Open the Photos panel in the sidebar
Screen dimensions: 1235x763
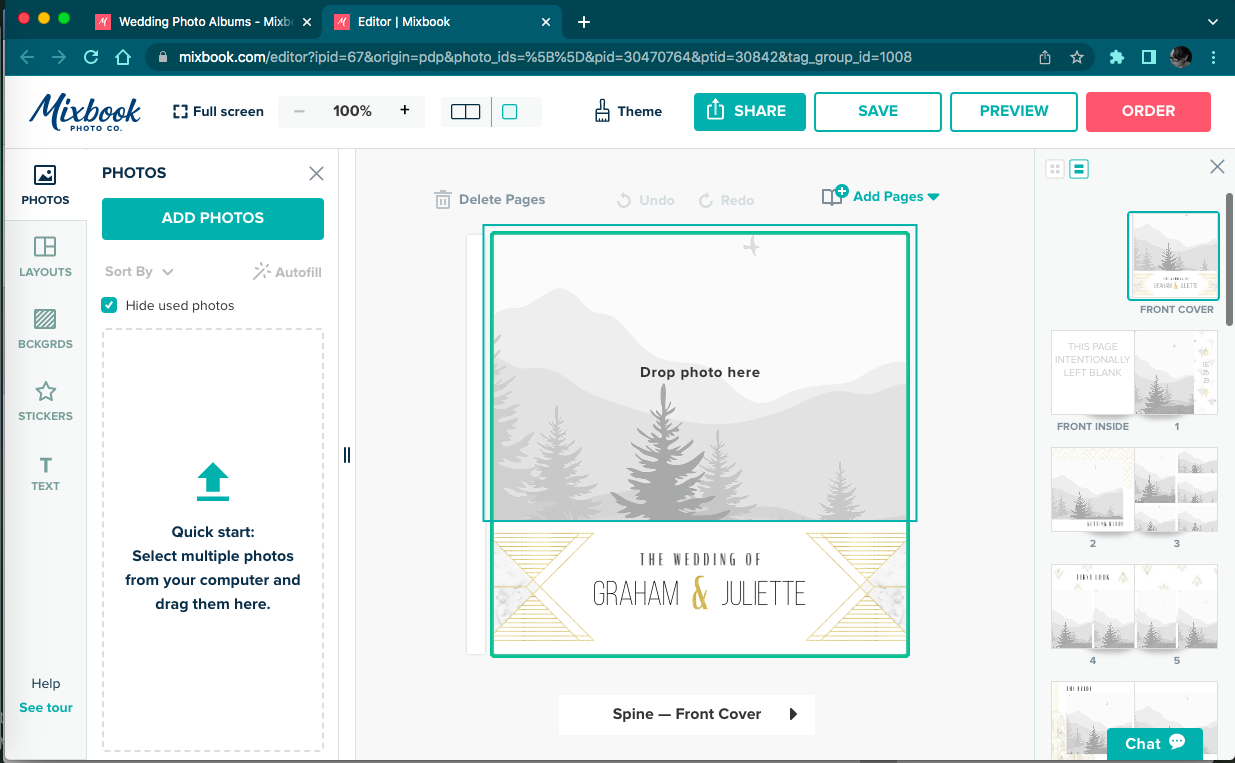click(x=45, y=183)
